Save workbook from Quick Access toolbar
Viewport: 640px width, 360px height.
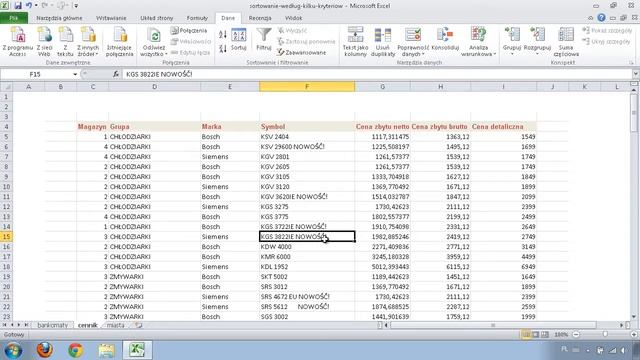(x=18, y=6)
